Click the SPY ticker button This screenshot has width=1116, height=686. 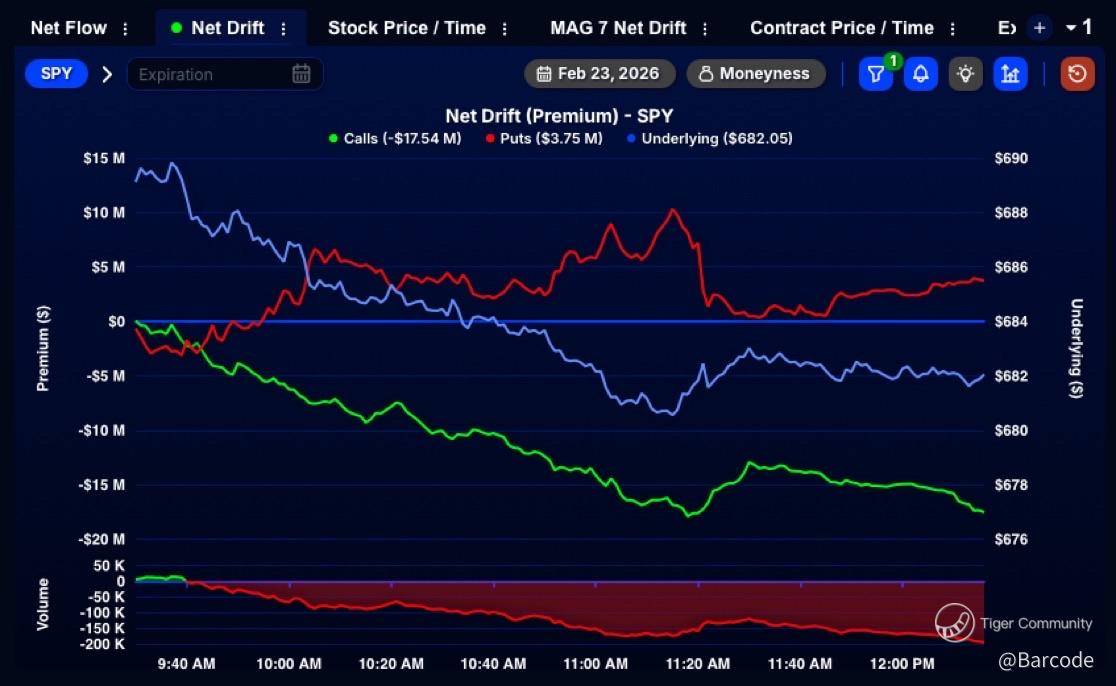click(x=56, y=73)
